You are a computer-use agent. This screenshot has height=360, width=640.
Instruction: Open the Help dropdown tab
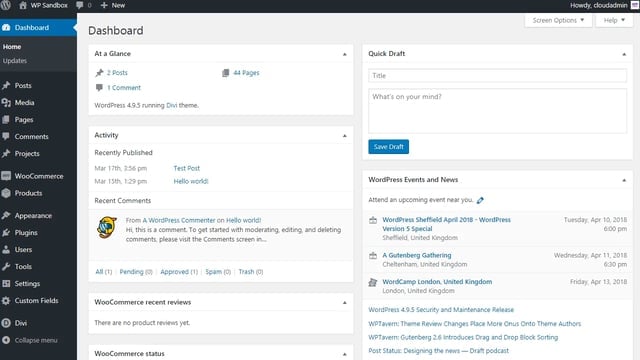point(614,20)
